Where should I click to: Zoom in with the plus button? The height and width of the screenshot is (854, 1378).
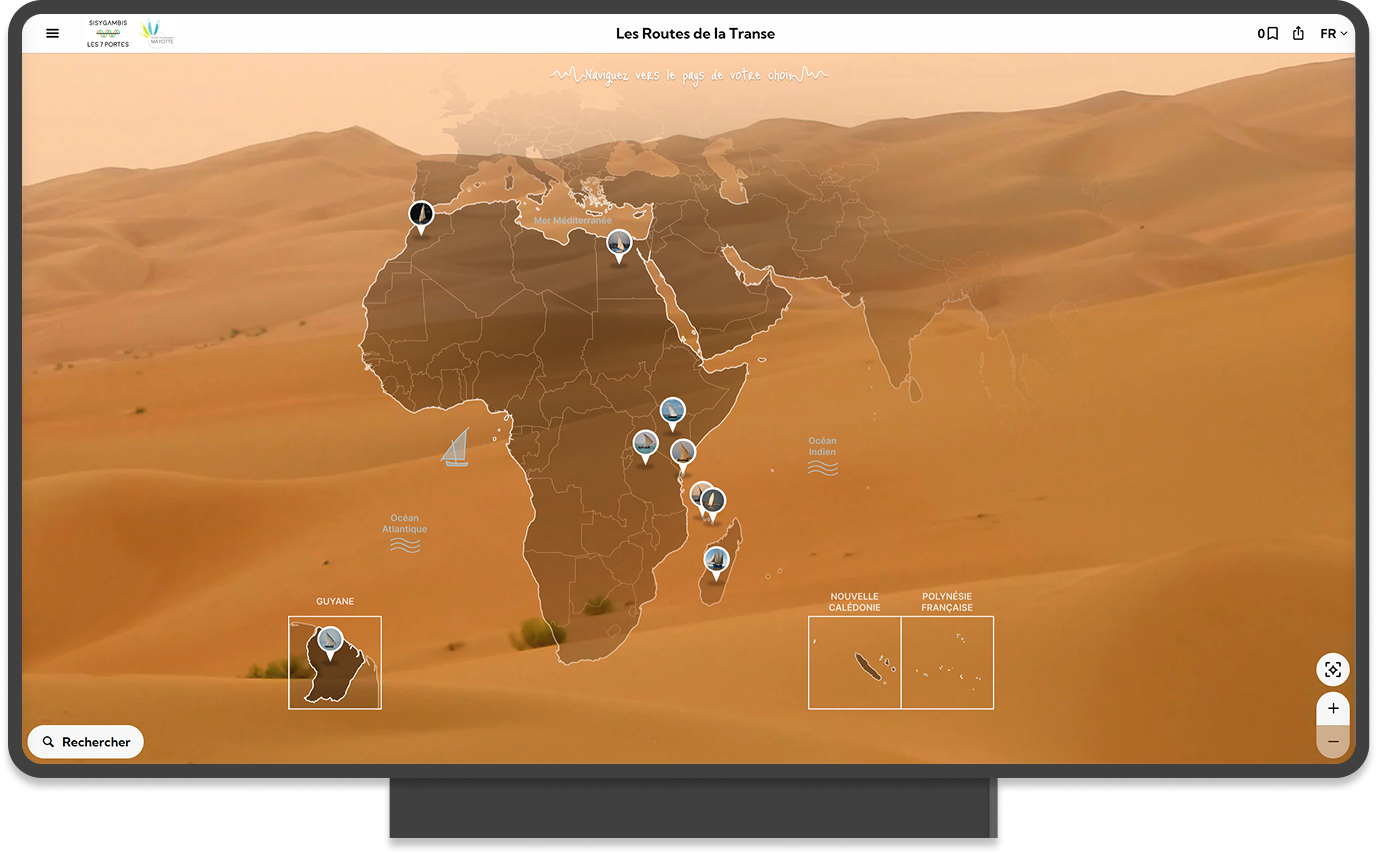click(x=1333, y=708)
